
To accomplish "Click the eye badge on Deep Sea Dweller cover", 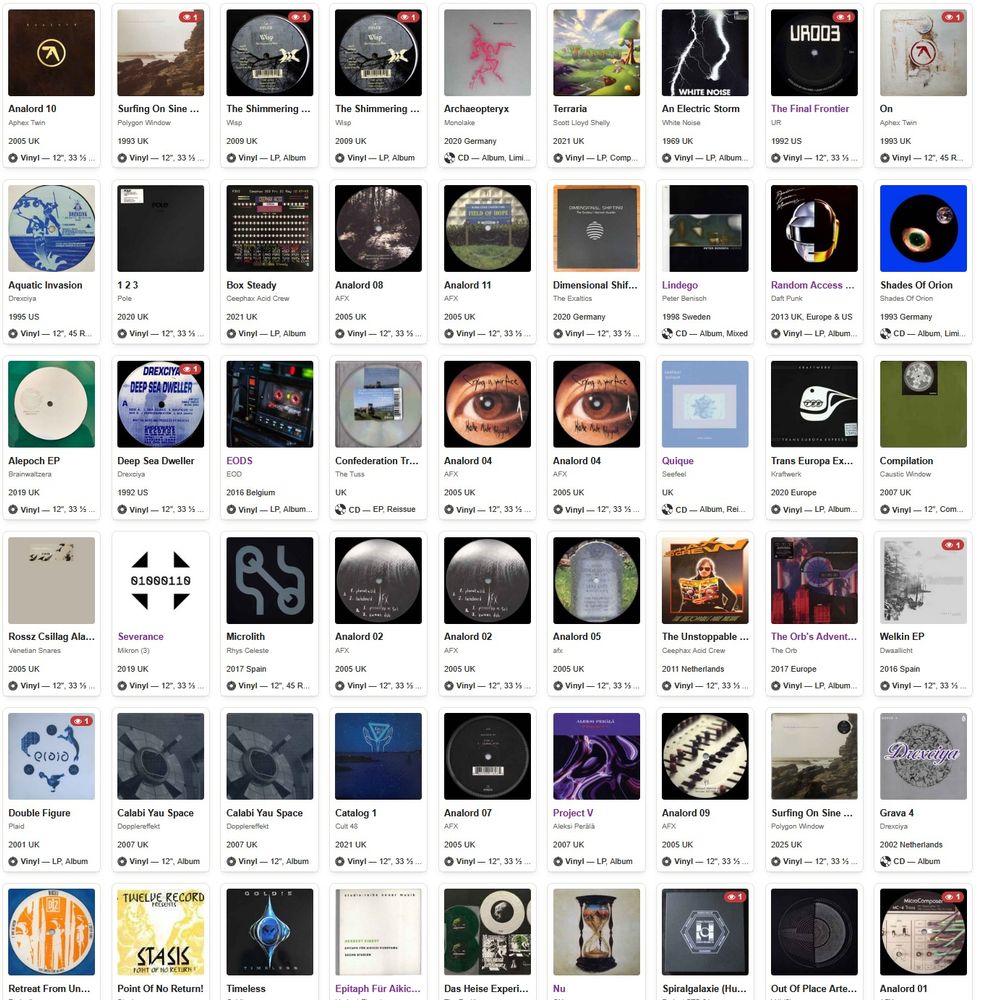I will (188, 369).
